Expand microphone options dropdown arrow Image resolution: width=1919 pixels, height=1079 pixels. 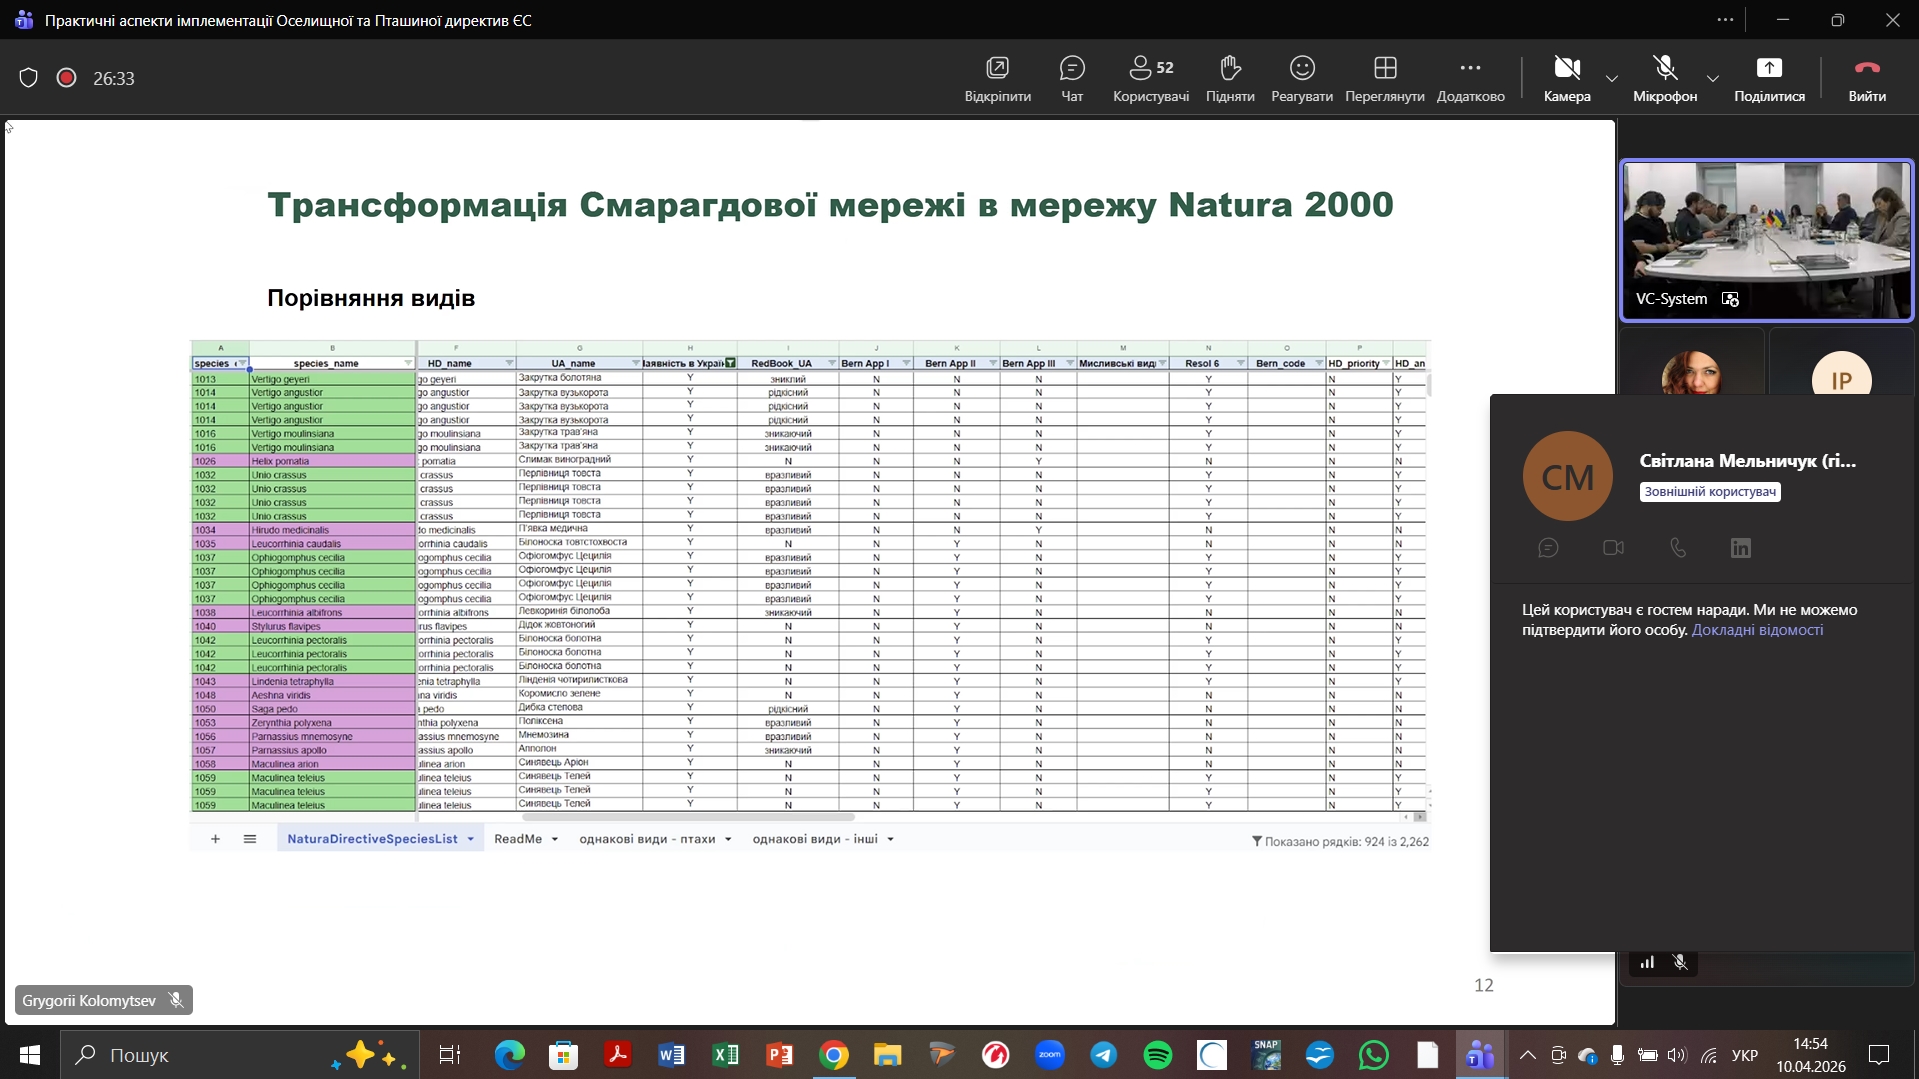pos(1712,78)
